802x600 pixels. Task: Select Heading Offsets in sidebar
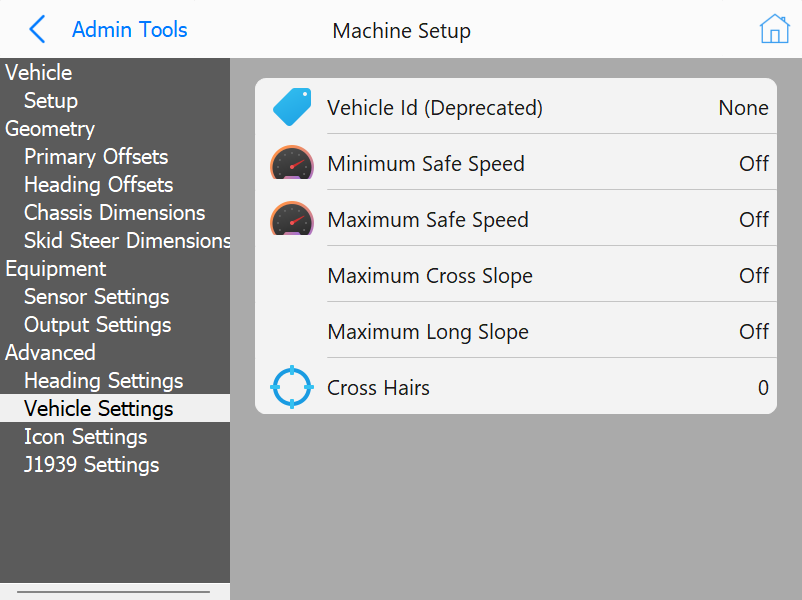(115, 185)
